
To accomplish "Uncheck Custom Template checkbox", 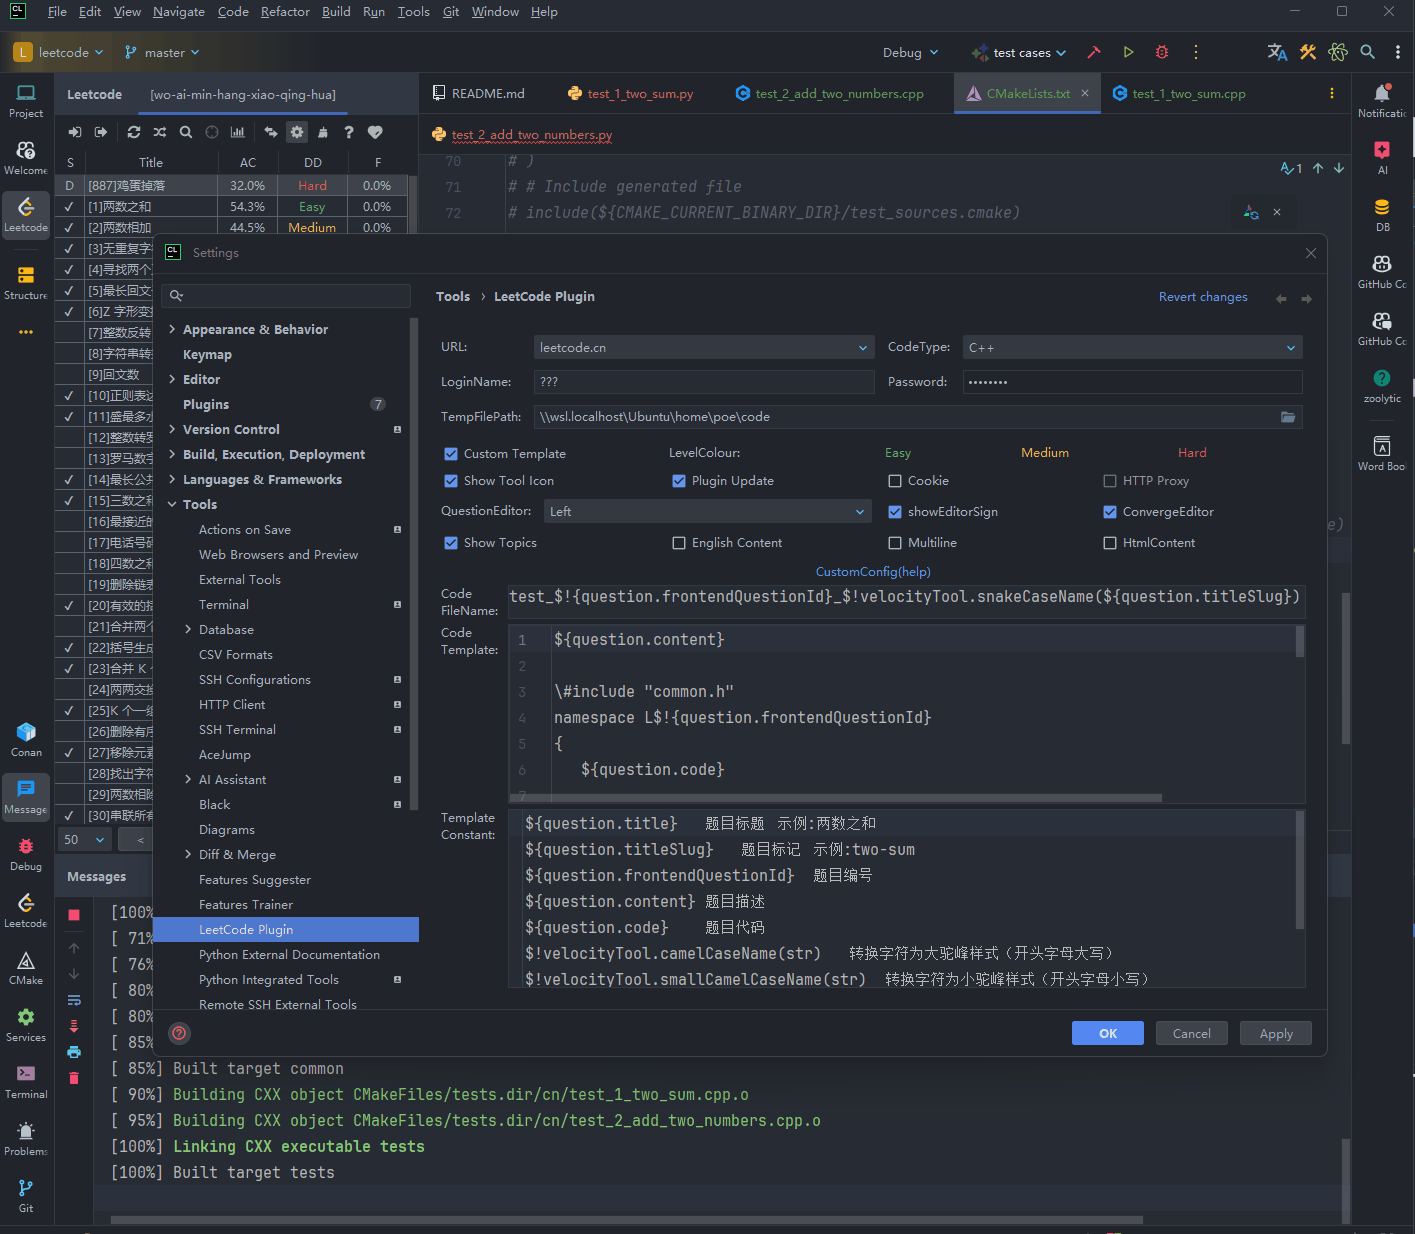I will pos(451,454).
